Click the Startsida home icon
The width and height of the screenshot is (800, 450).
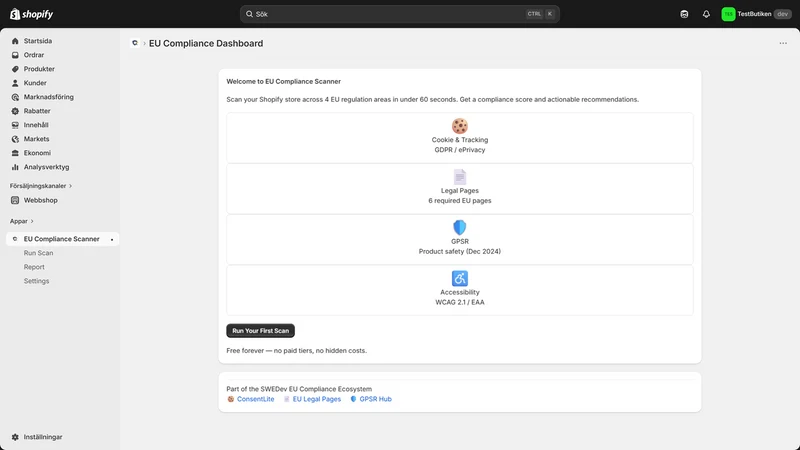(x=15, y=41)
